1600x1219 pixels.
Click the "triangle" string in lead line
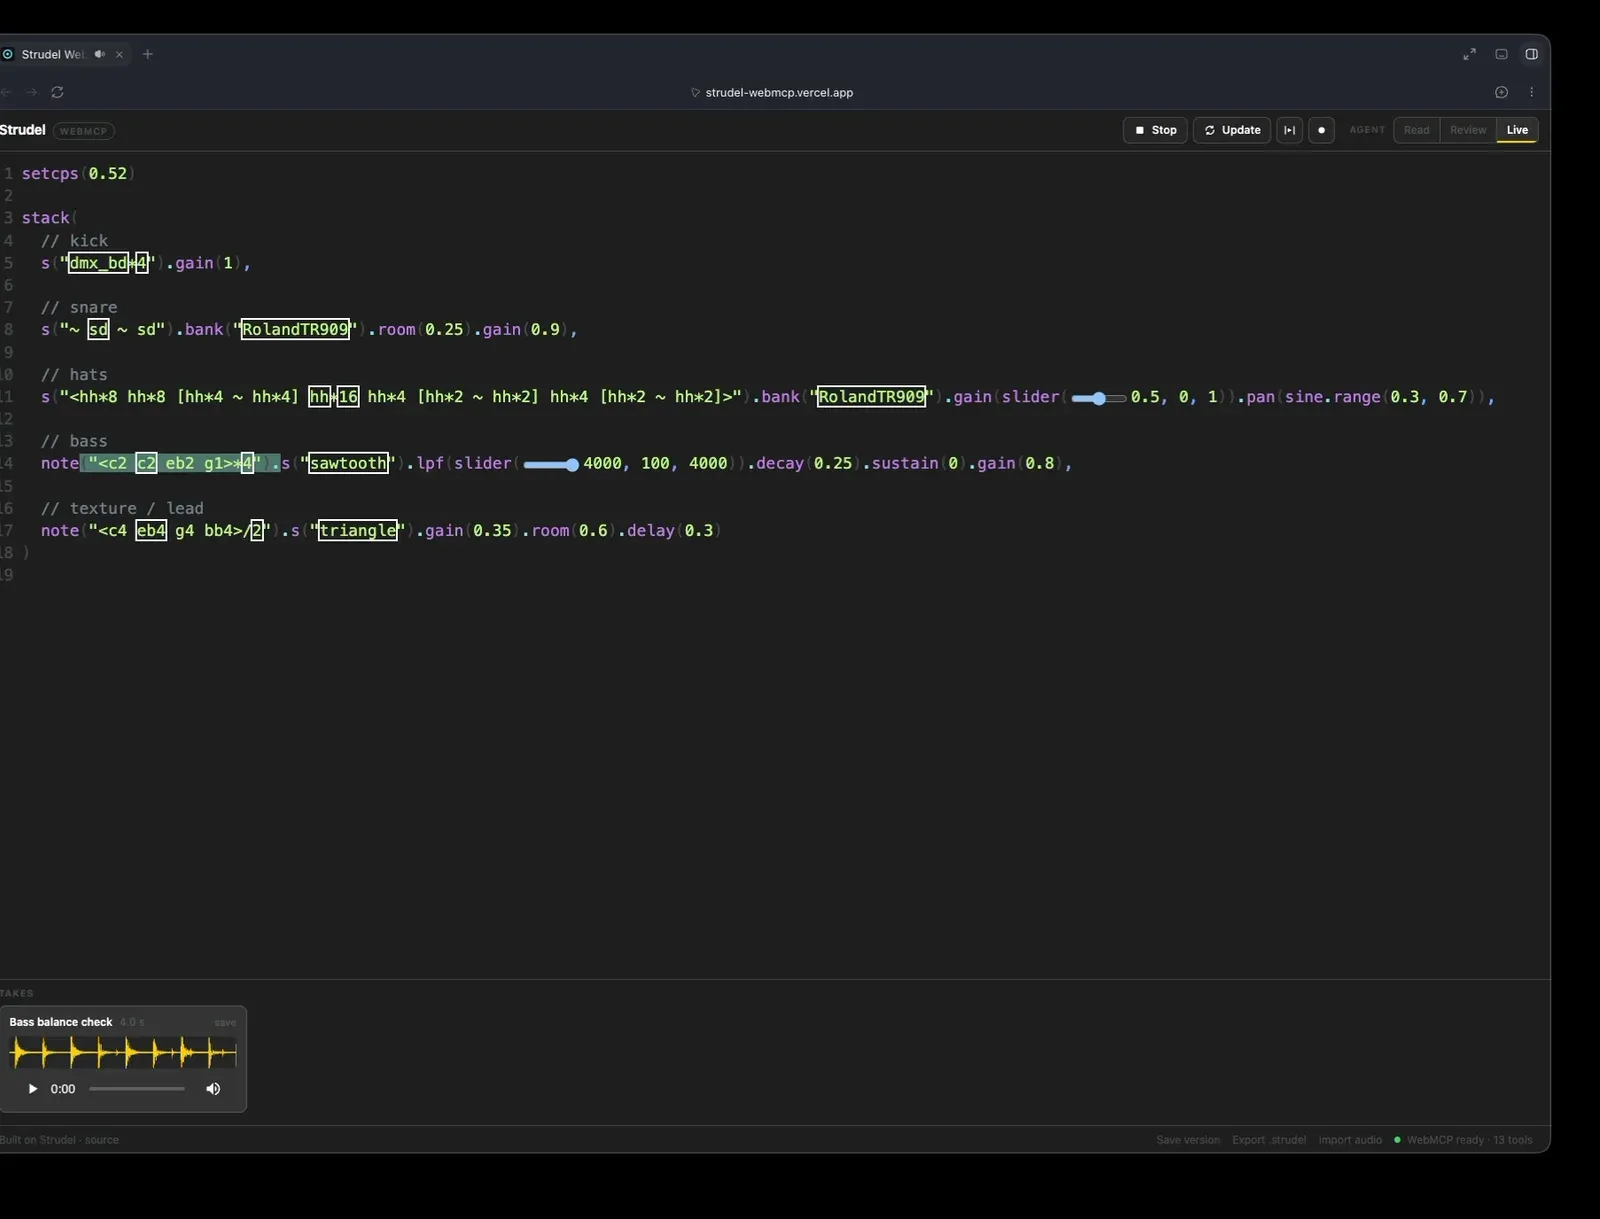pyautogui.click(x=358, y=530)
